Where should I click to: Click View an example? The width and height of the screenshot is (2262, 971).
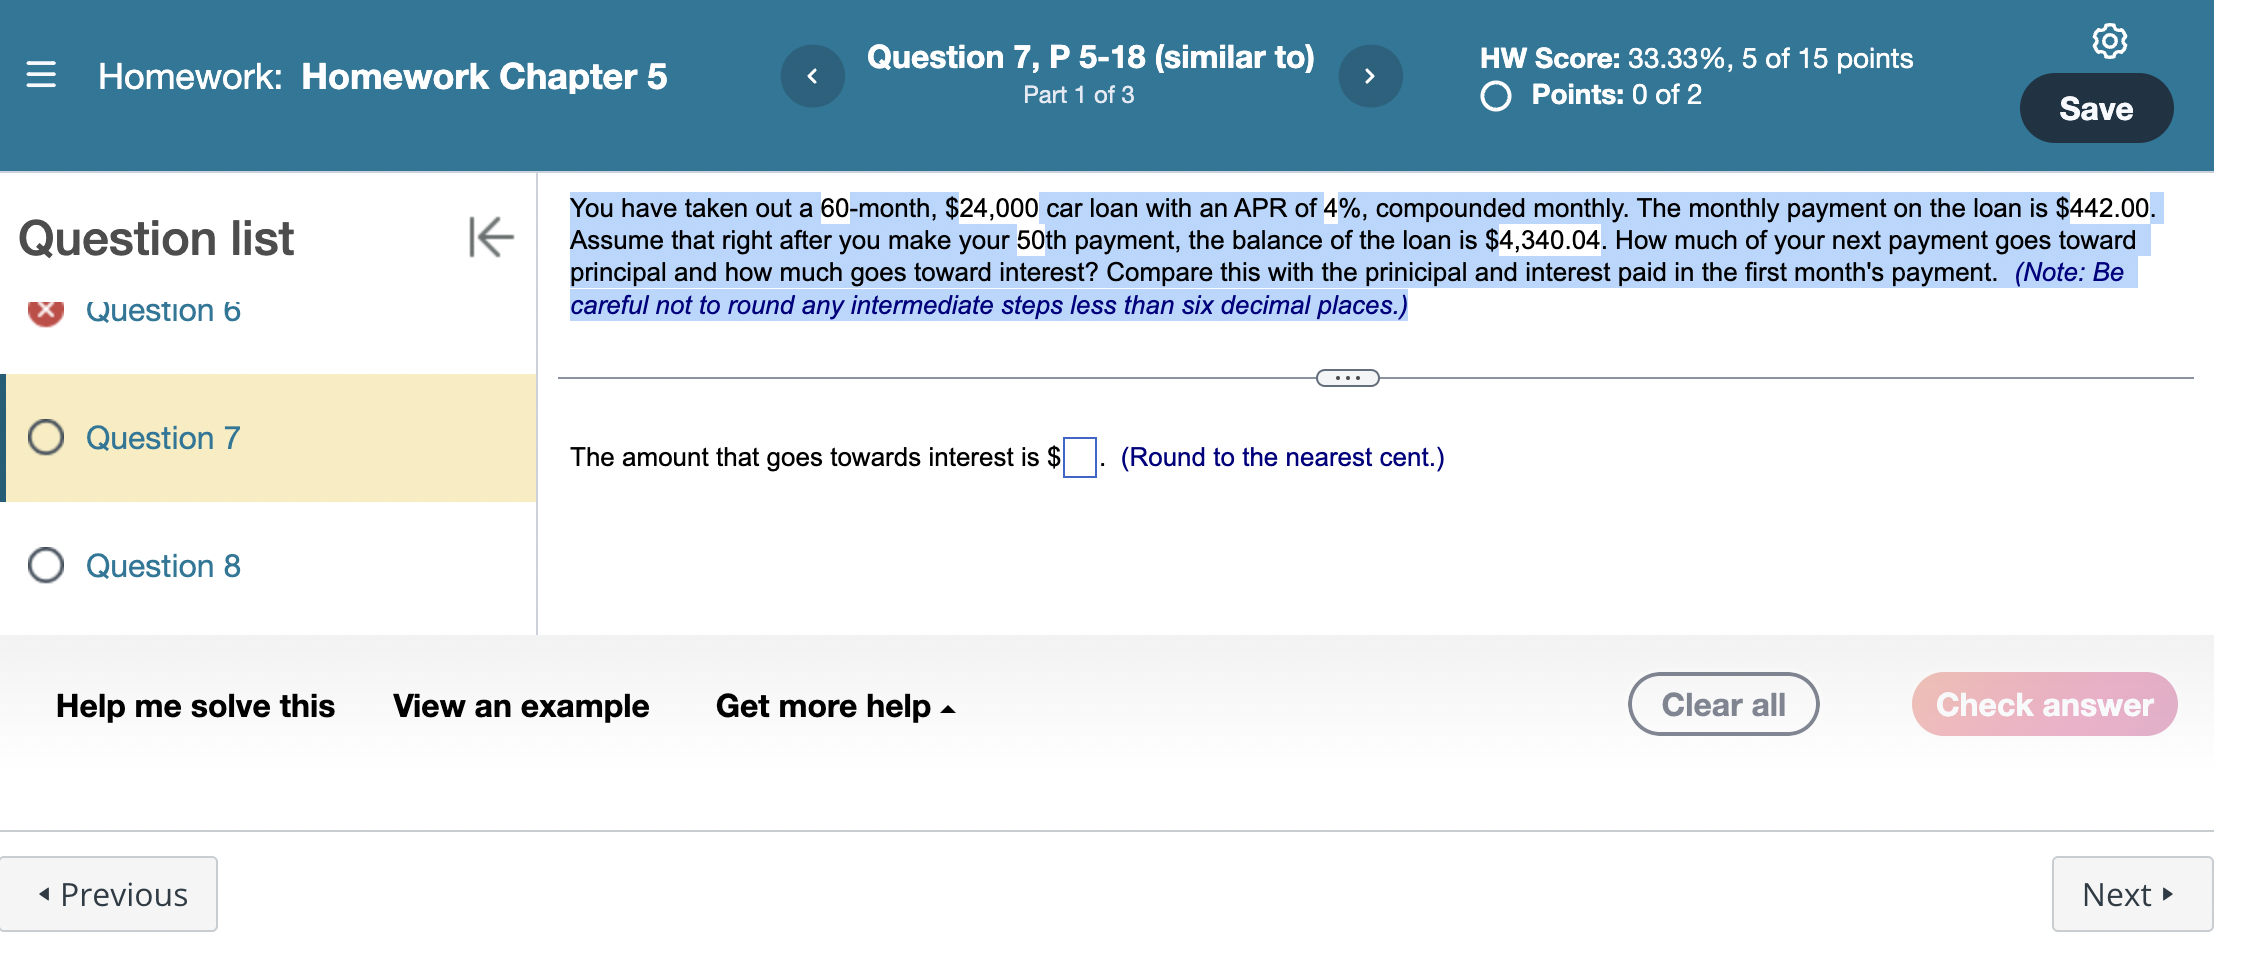pos(521,706)
